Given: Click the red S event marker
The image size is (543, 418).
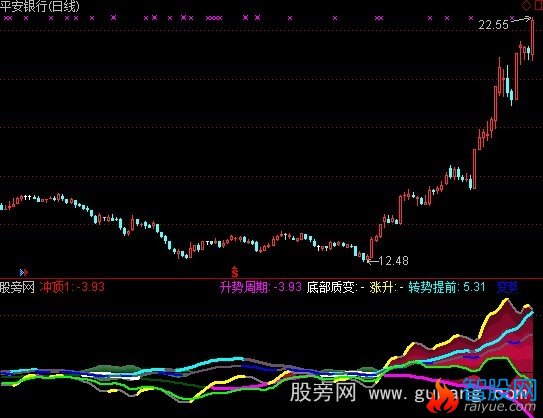Looking at the screenshot, I should click(235, 272).
